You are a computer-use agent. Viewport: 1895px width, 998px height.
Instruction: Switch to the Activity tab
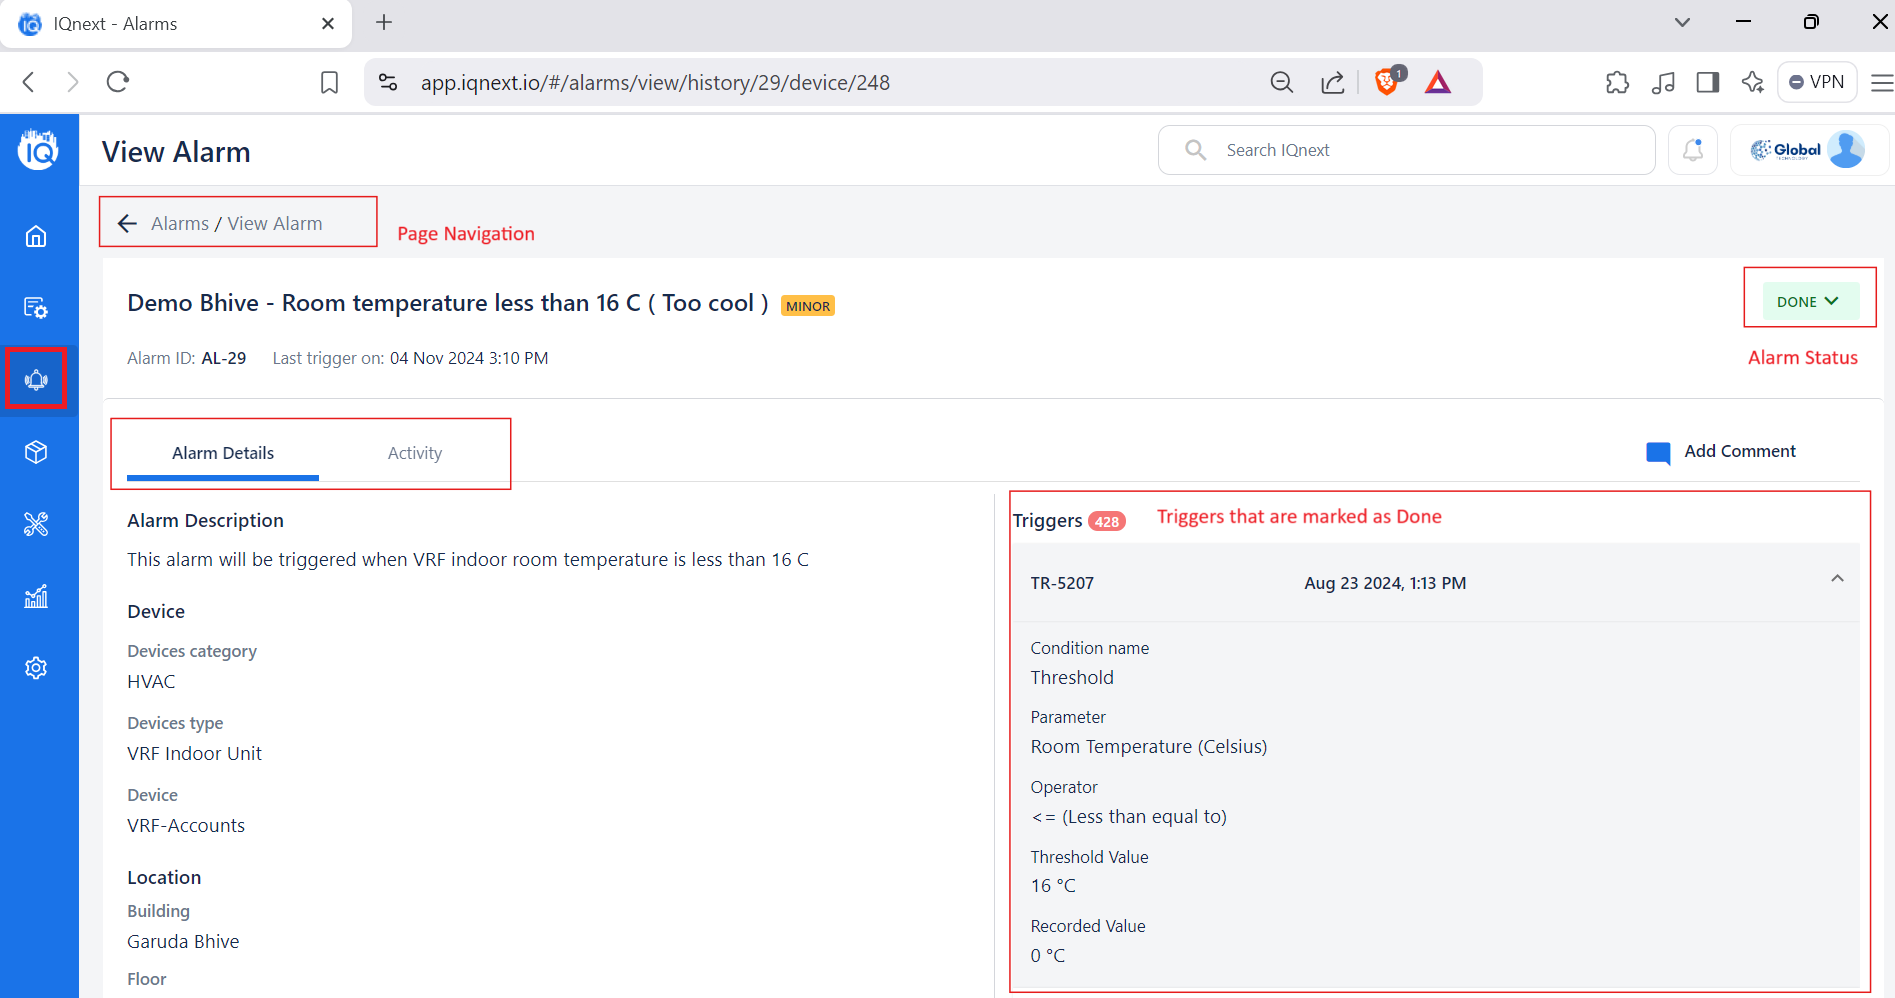tap(415, 453)
